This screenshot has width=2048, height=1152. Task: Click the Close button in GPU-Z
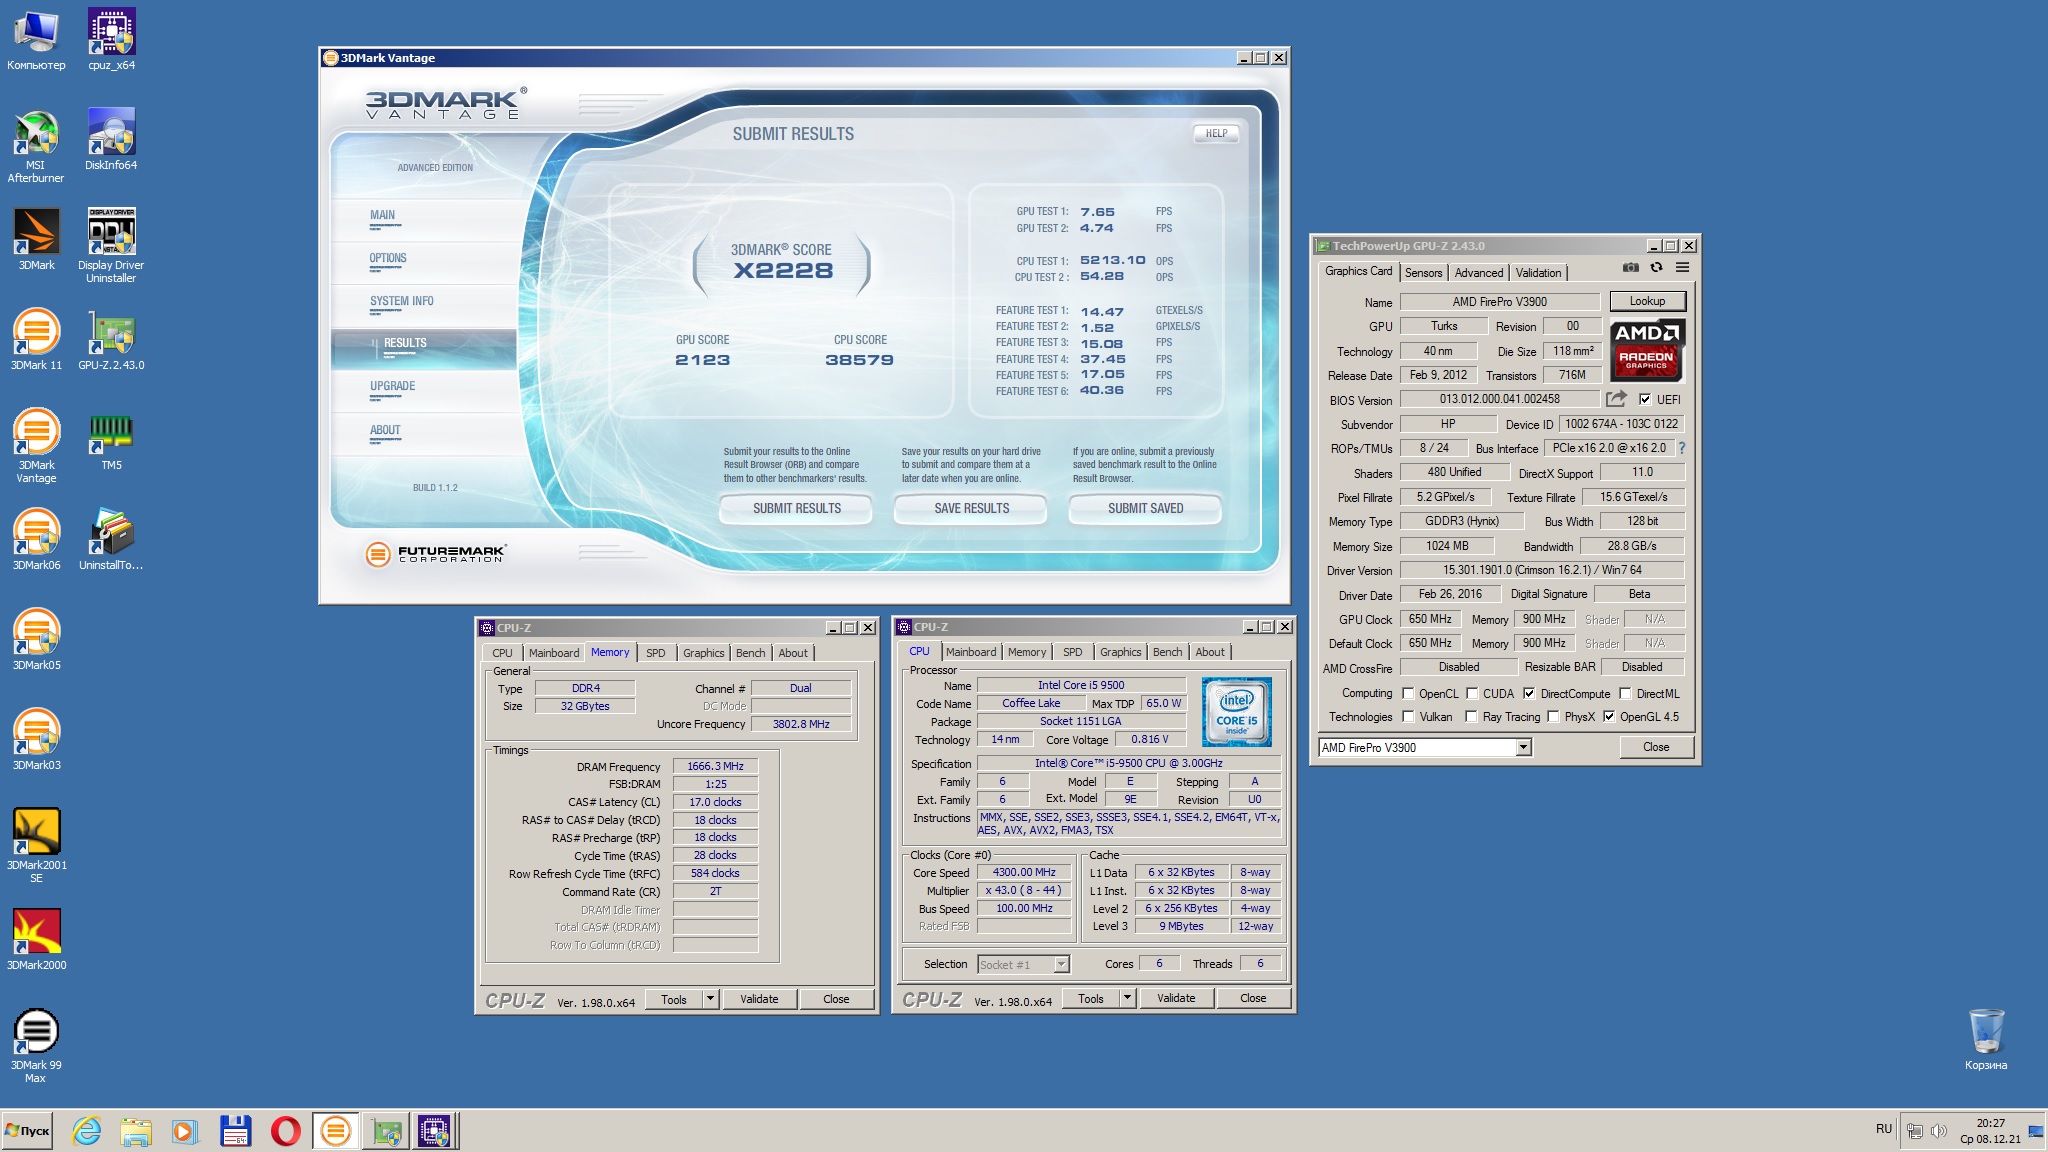pos(1655,747)
